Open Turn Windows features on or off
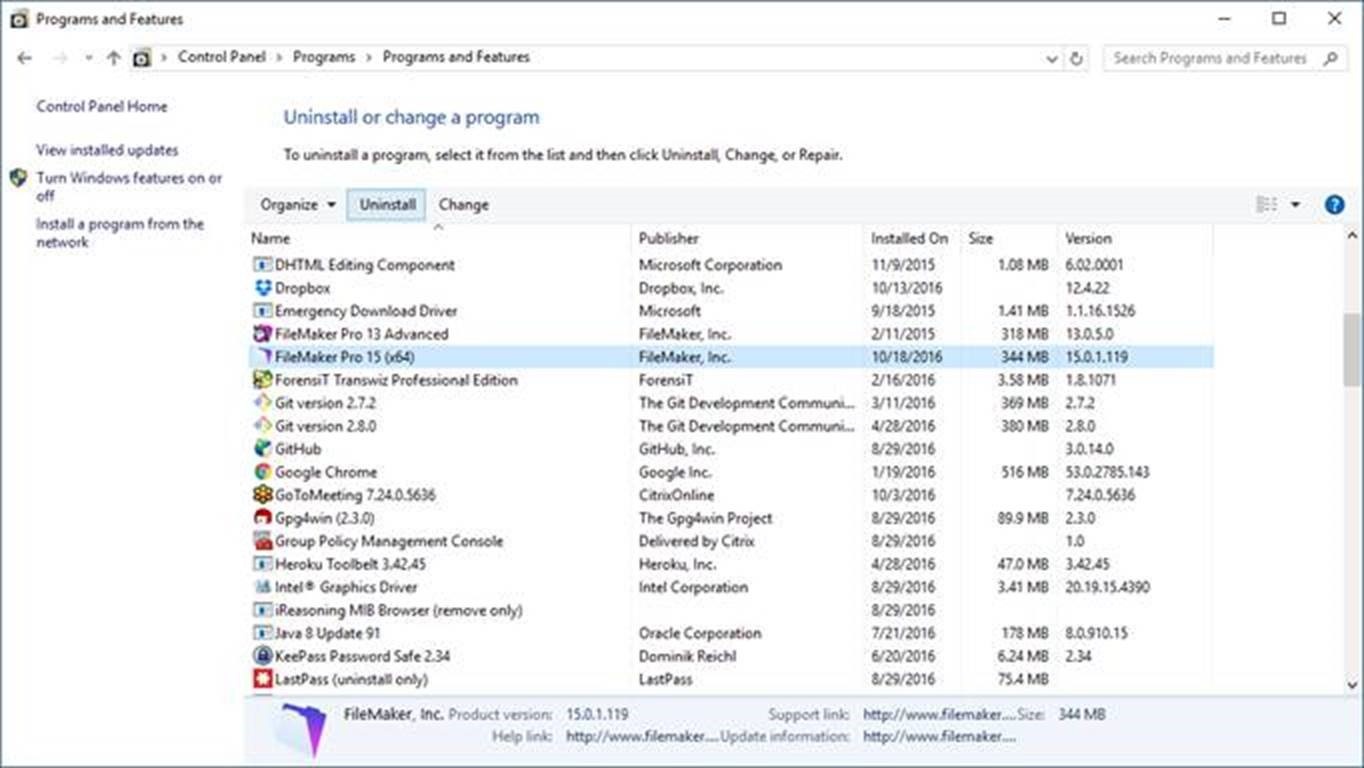This screenshot has width=1364, height=768. (x=129, y=187)
